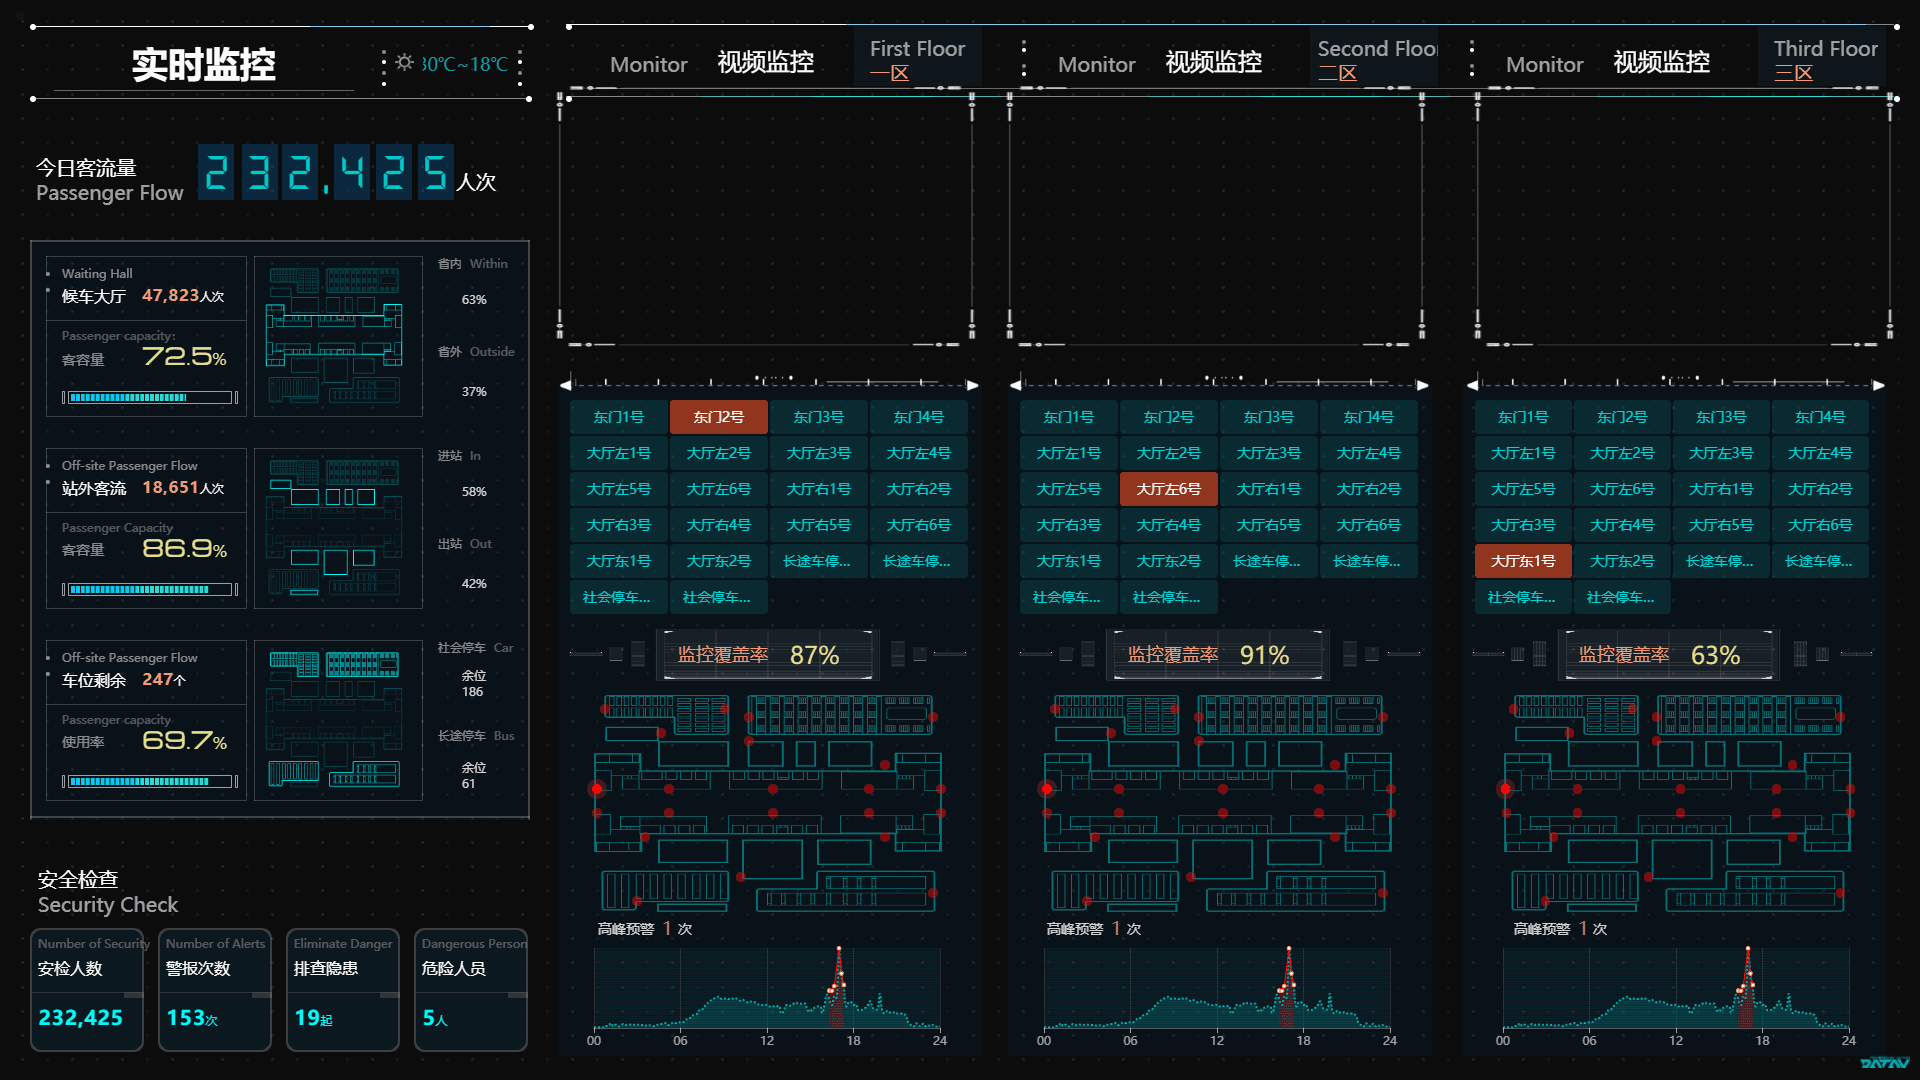The width and height of the screenshot is (1920, 1080).
Task: Open the First Floor video feed area
Action: click(x=766, y=218)
